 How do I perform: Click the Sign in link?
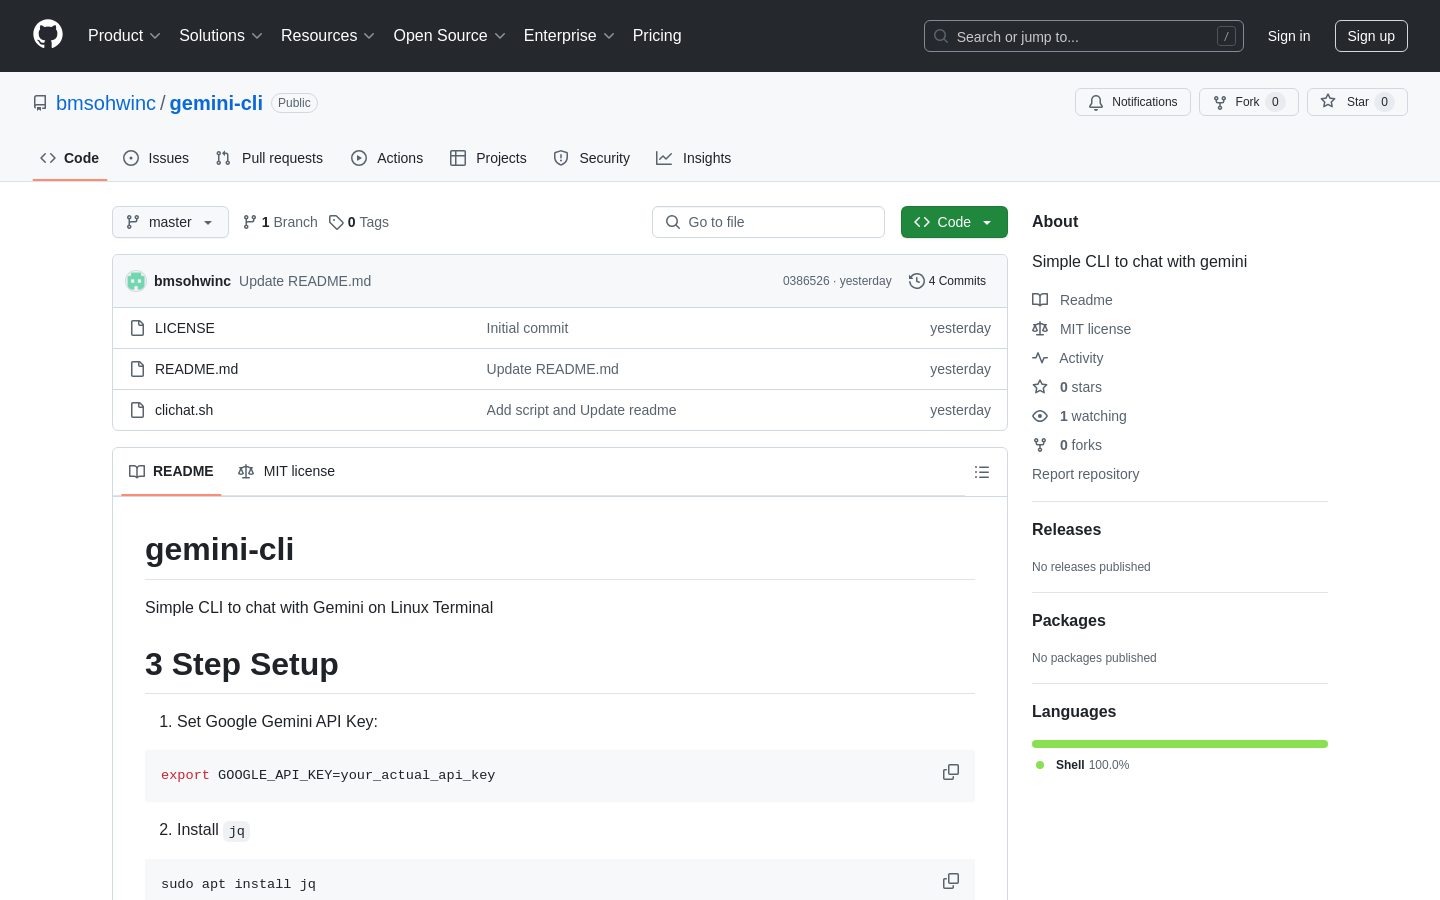click(1289, 36)
